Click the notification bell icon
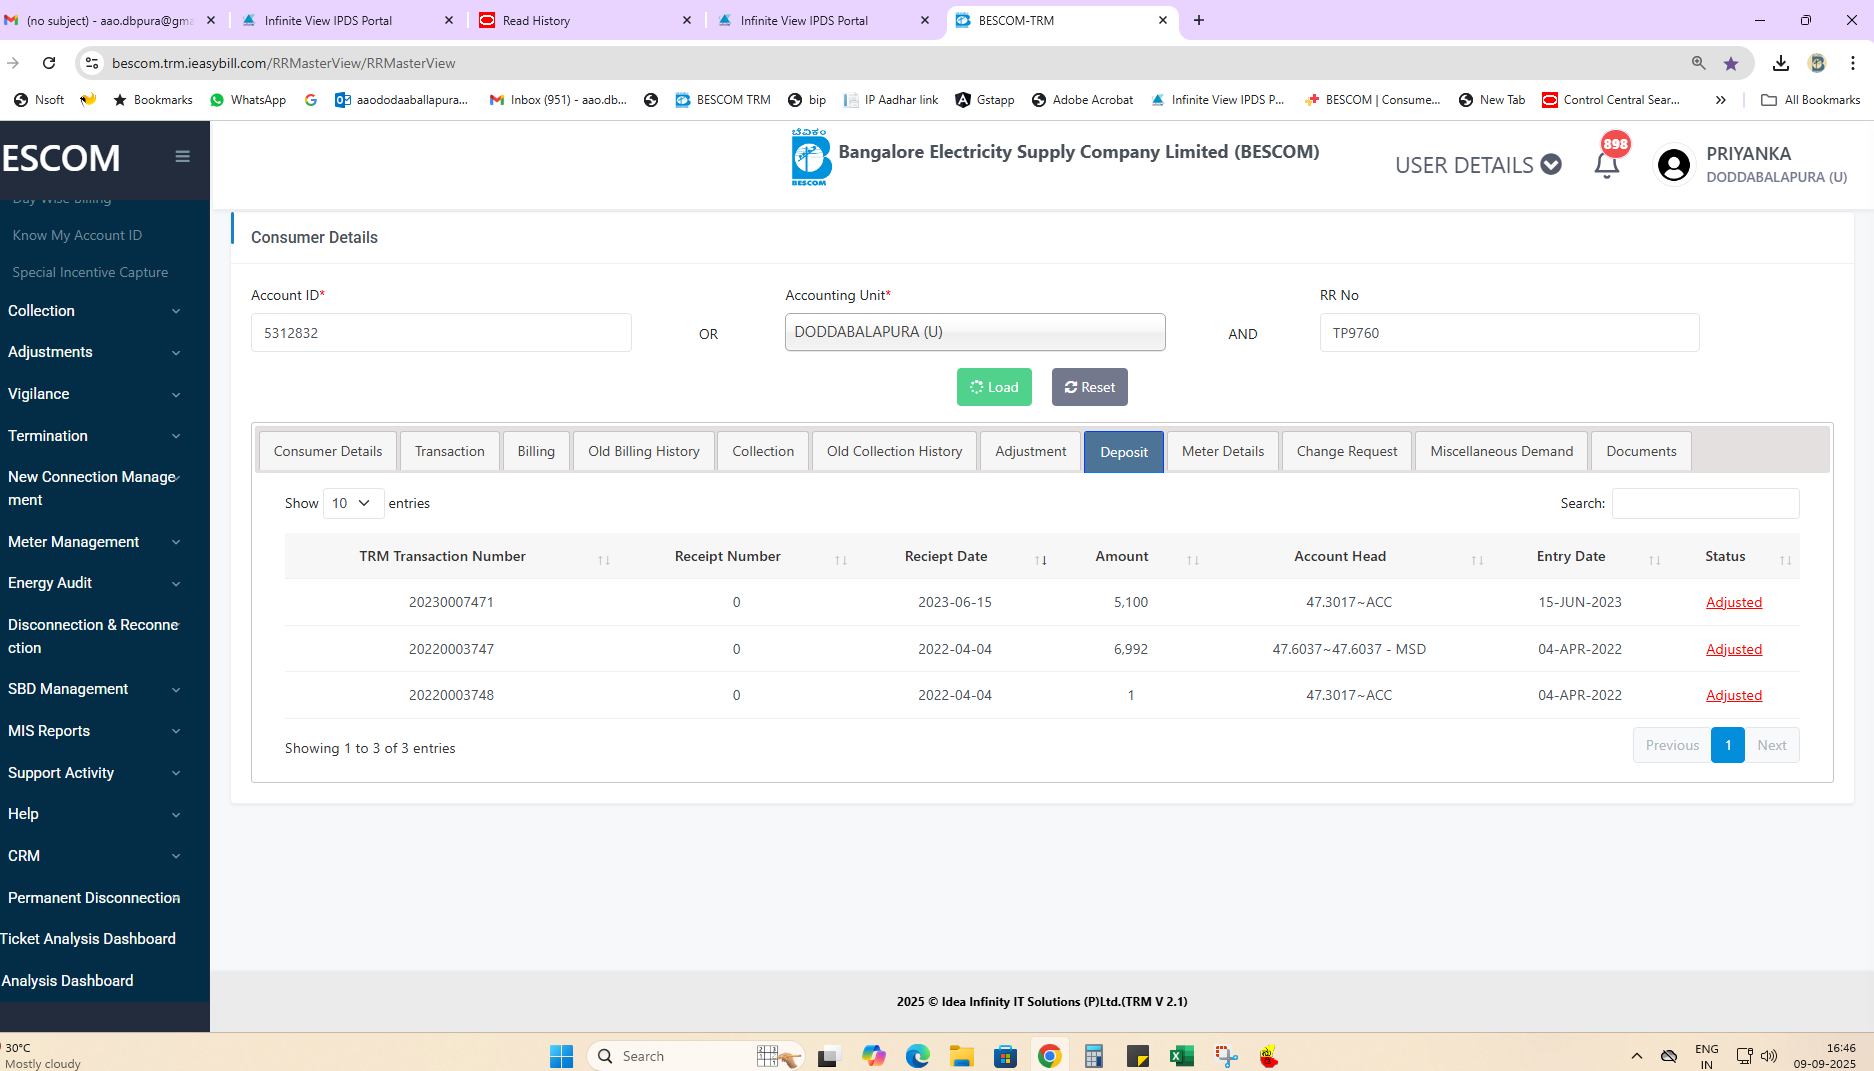This screenshot has height=1071, width=1874. tap(1606, 165)
